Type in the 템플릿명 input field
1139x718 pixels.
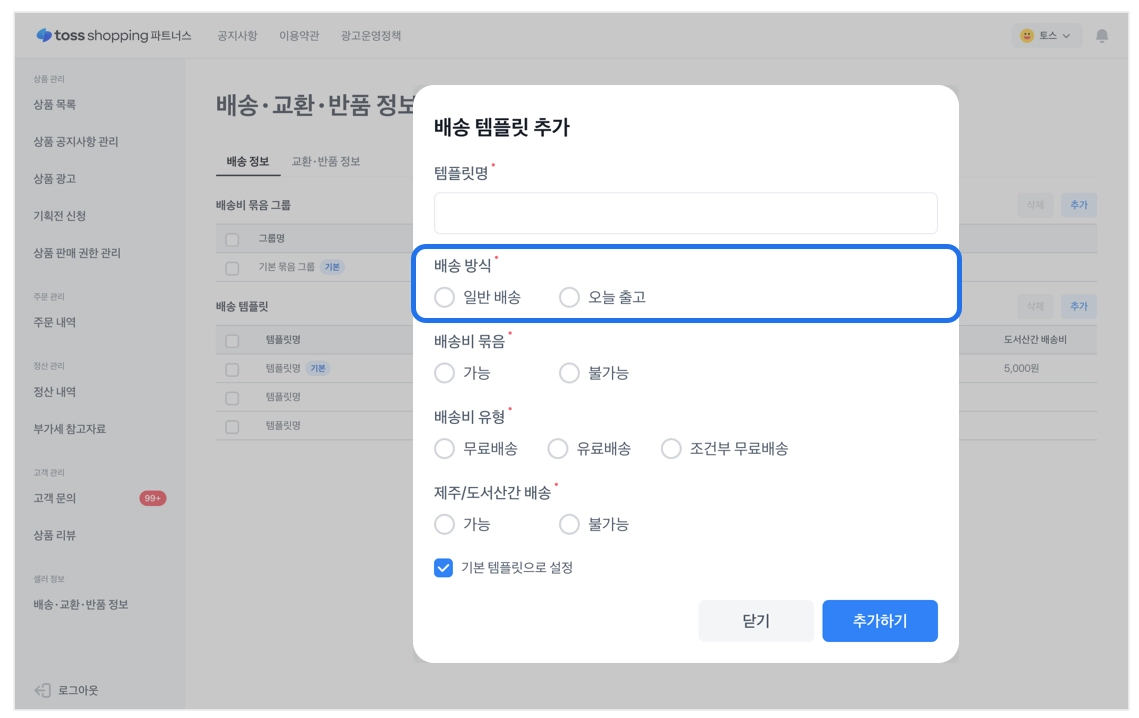click(x=685, y=213)
